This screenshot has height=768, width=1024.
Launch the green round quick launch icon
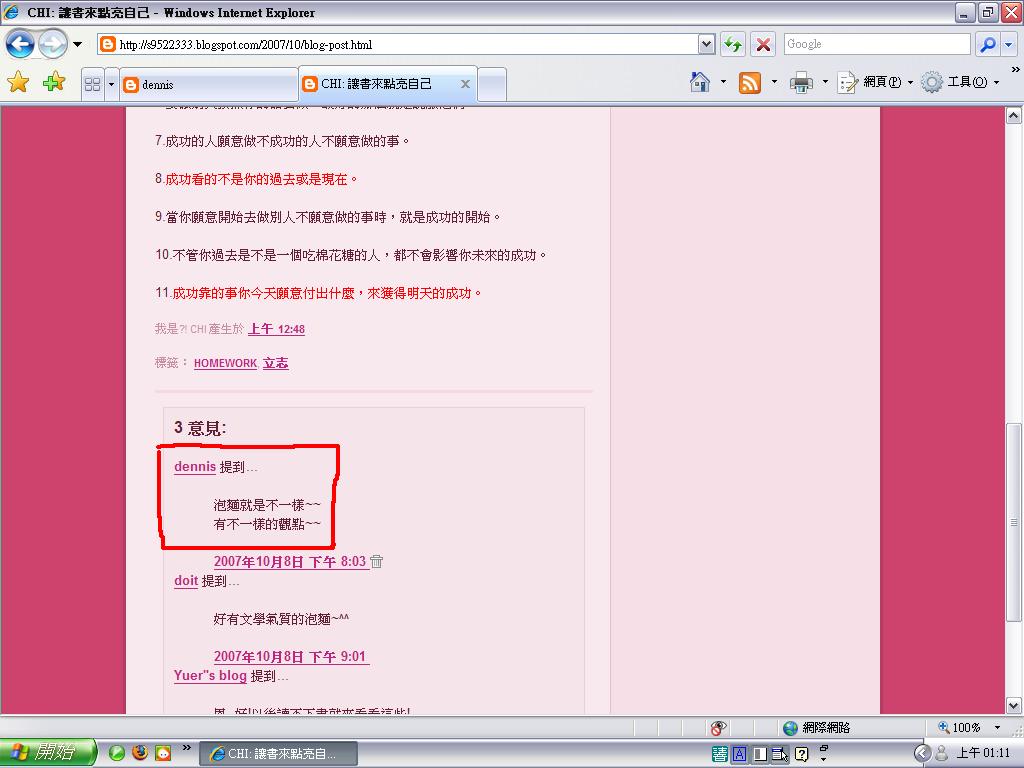117,753
